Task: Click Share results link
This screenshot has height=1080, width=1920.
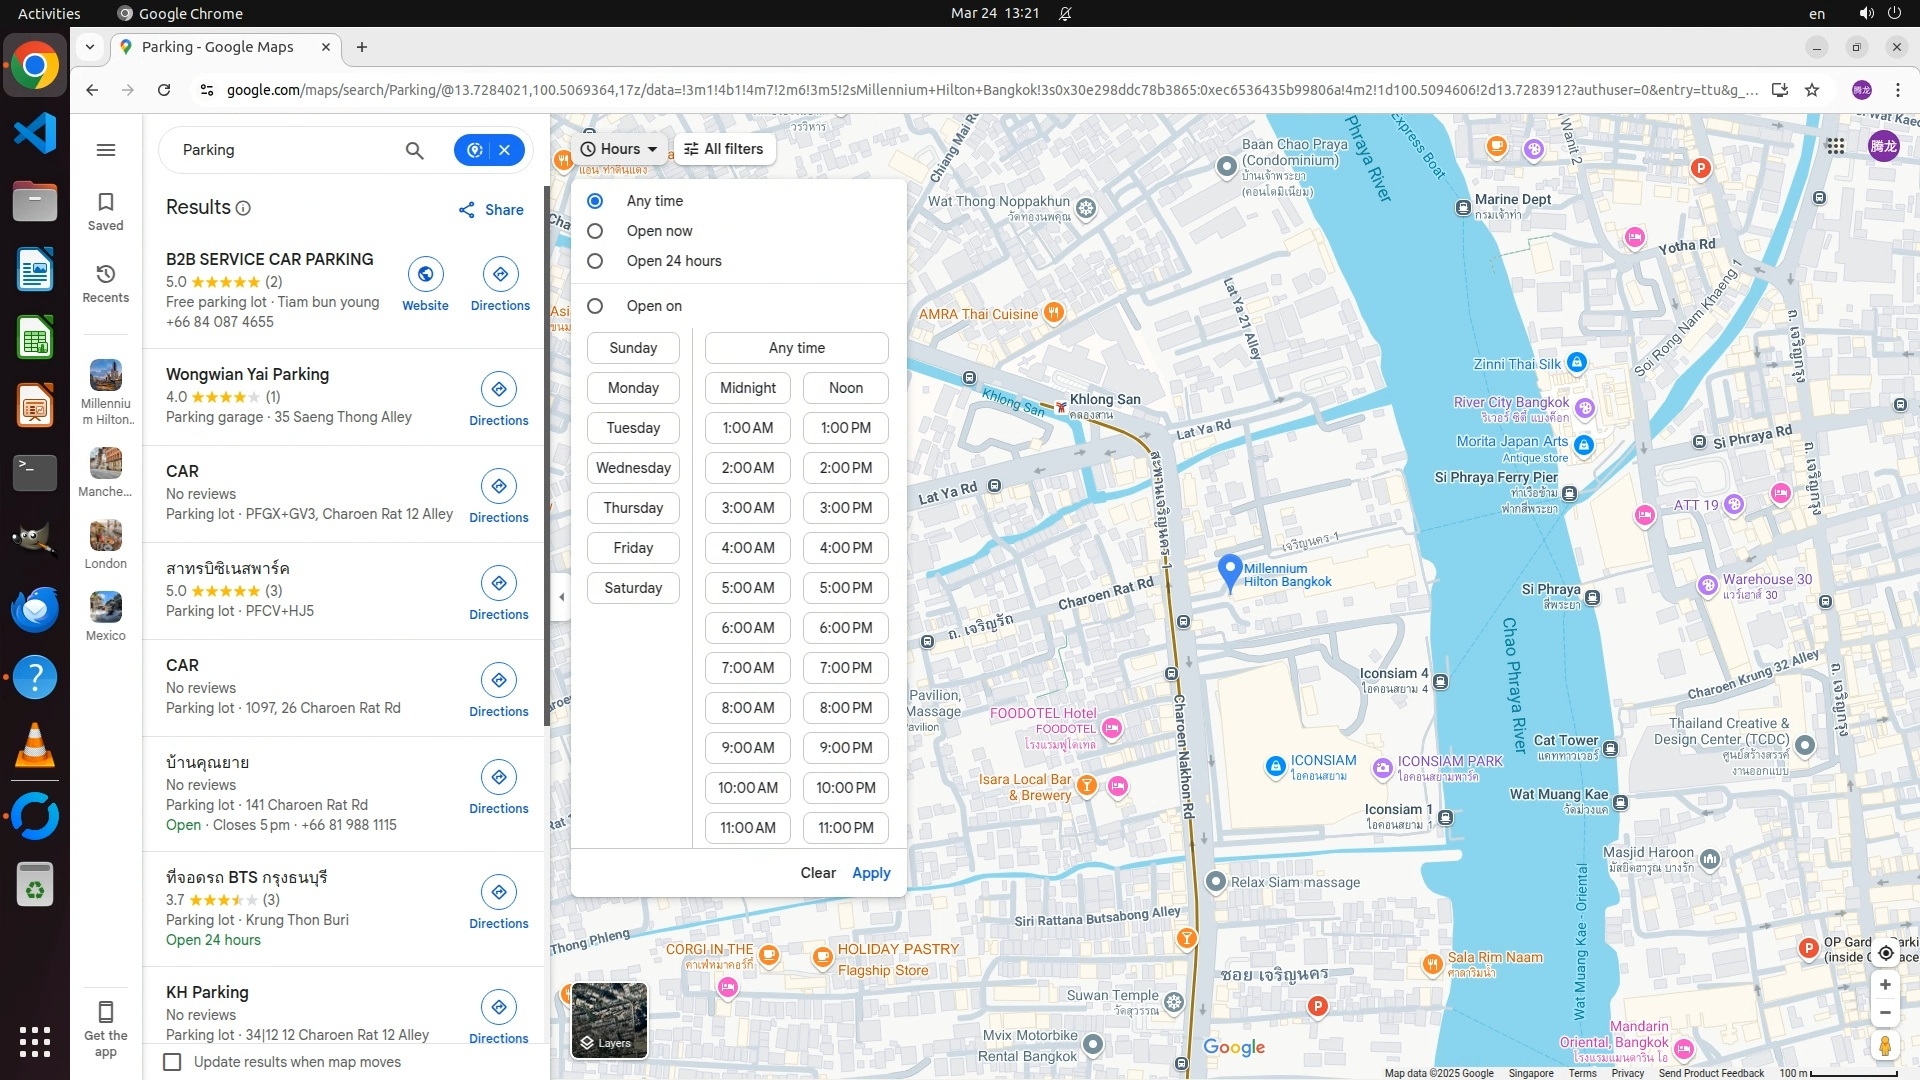Action: click(x=491, y=210)
